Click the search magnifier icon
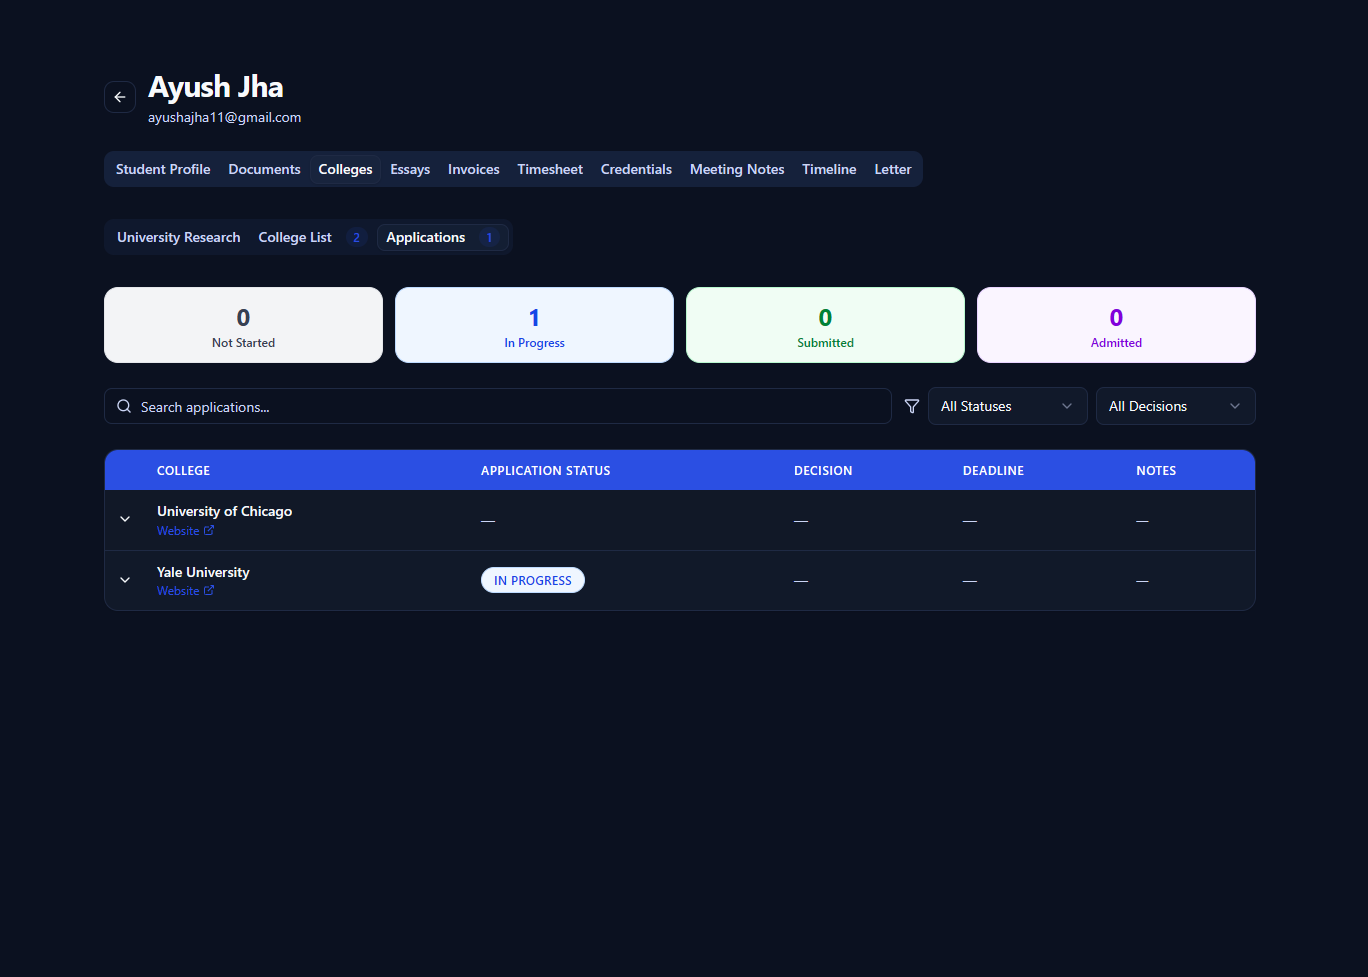The height and width of the screenshot is (977, 1368). point(124,406)
